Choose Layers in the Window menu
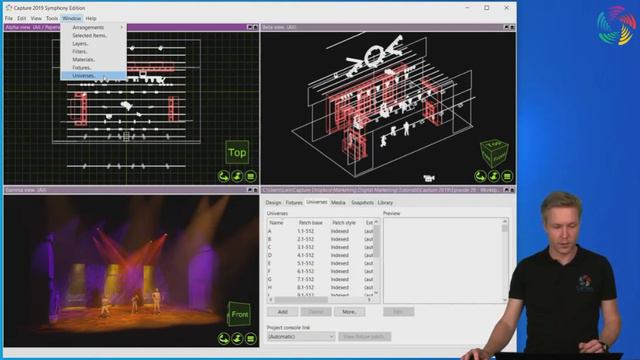The height and width of the screenshot is (360, 640). point(93,43)
